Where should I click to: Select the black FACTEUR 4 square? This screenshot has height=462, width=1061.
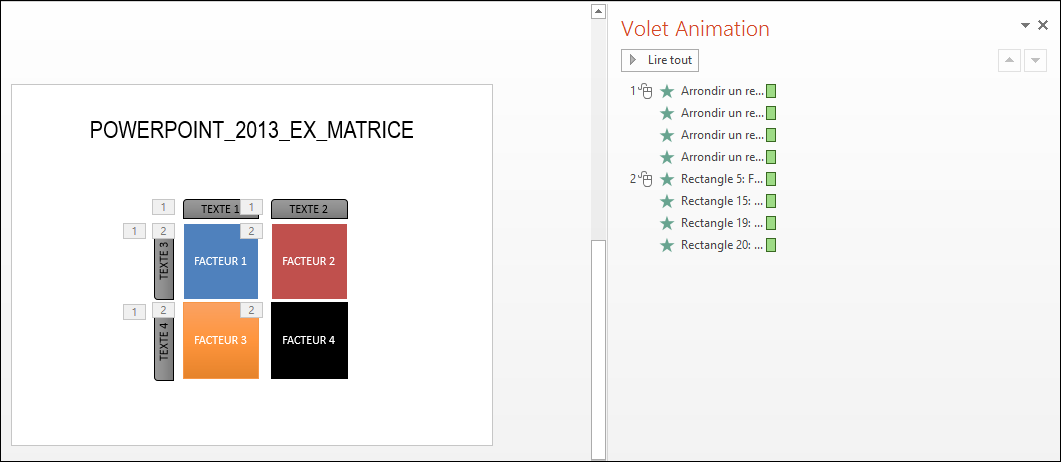click(x=309, y=340)
